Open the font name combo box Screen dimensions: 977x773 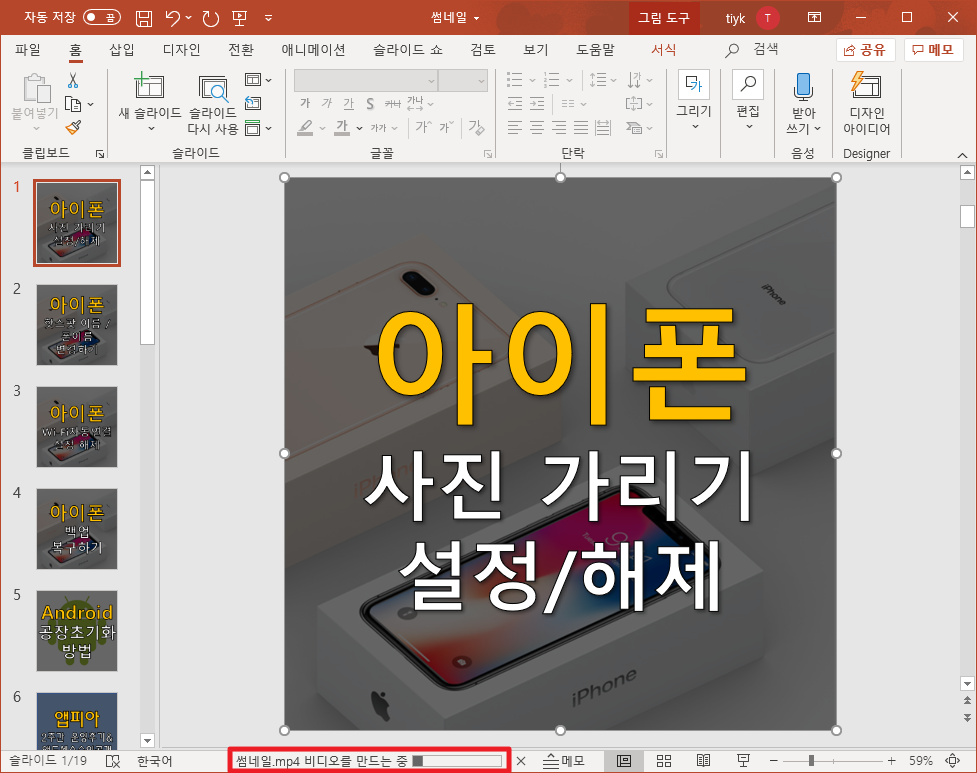365,81
